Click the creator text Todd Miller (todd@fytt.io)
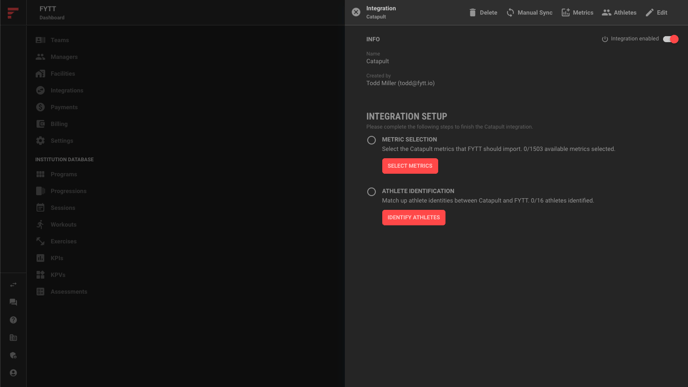The image size is (688, 387). coord(400,83)
